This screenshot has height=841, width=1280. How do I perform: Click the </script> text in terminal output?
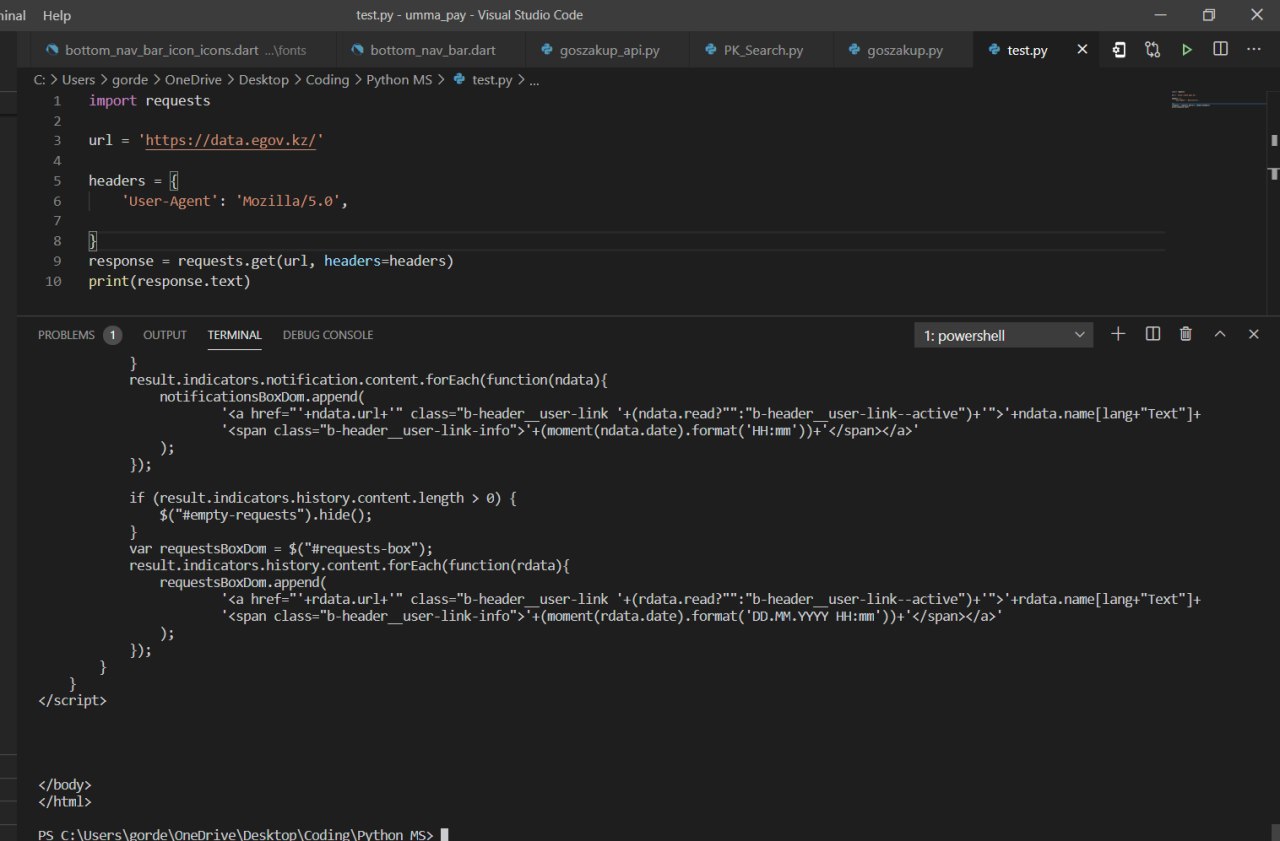click(x=72, y=700)
